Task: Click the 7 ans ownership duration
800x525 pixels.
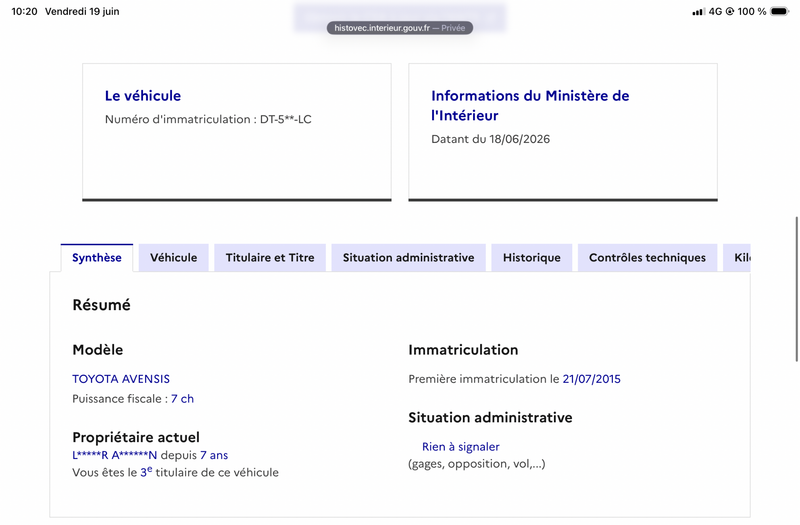Action: 214,455
